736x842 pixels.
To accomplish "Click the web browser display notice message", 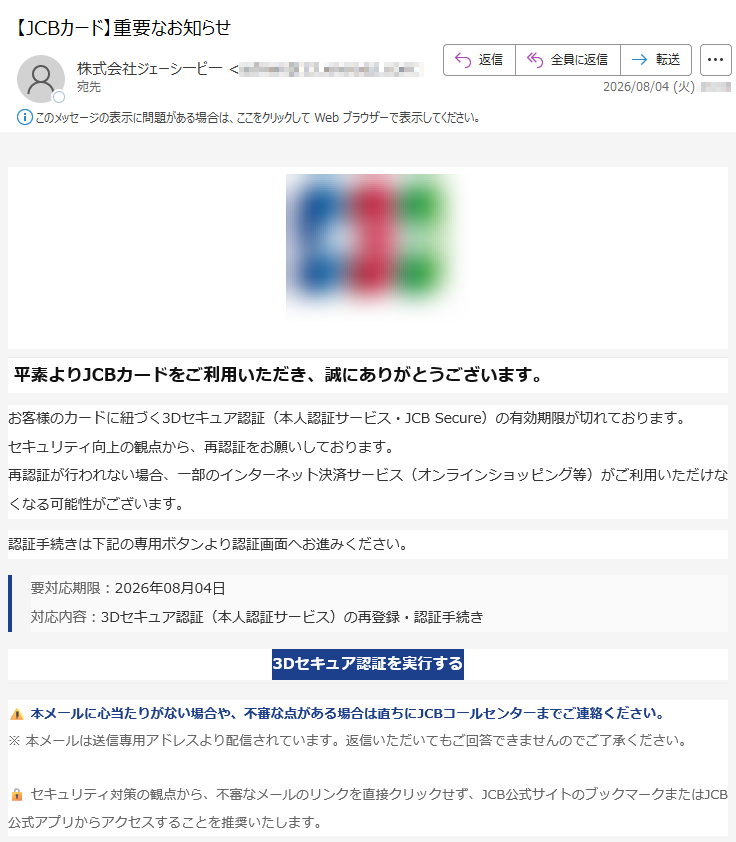I will point(257,118).
